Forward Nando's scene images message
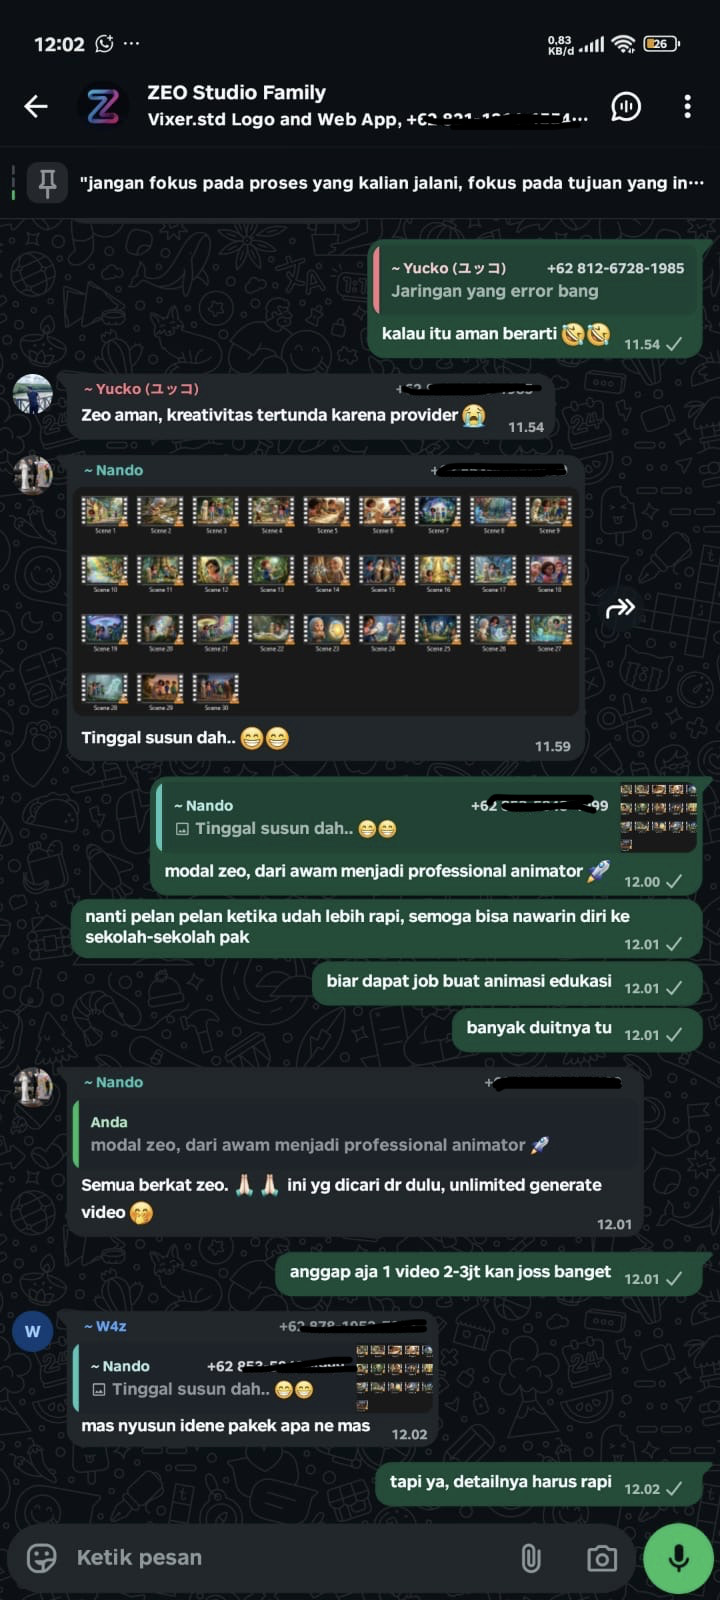The image size is (720, 1600). 620,607
